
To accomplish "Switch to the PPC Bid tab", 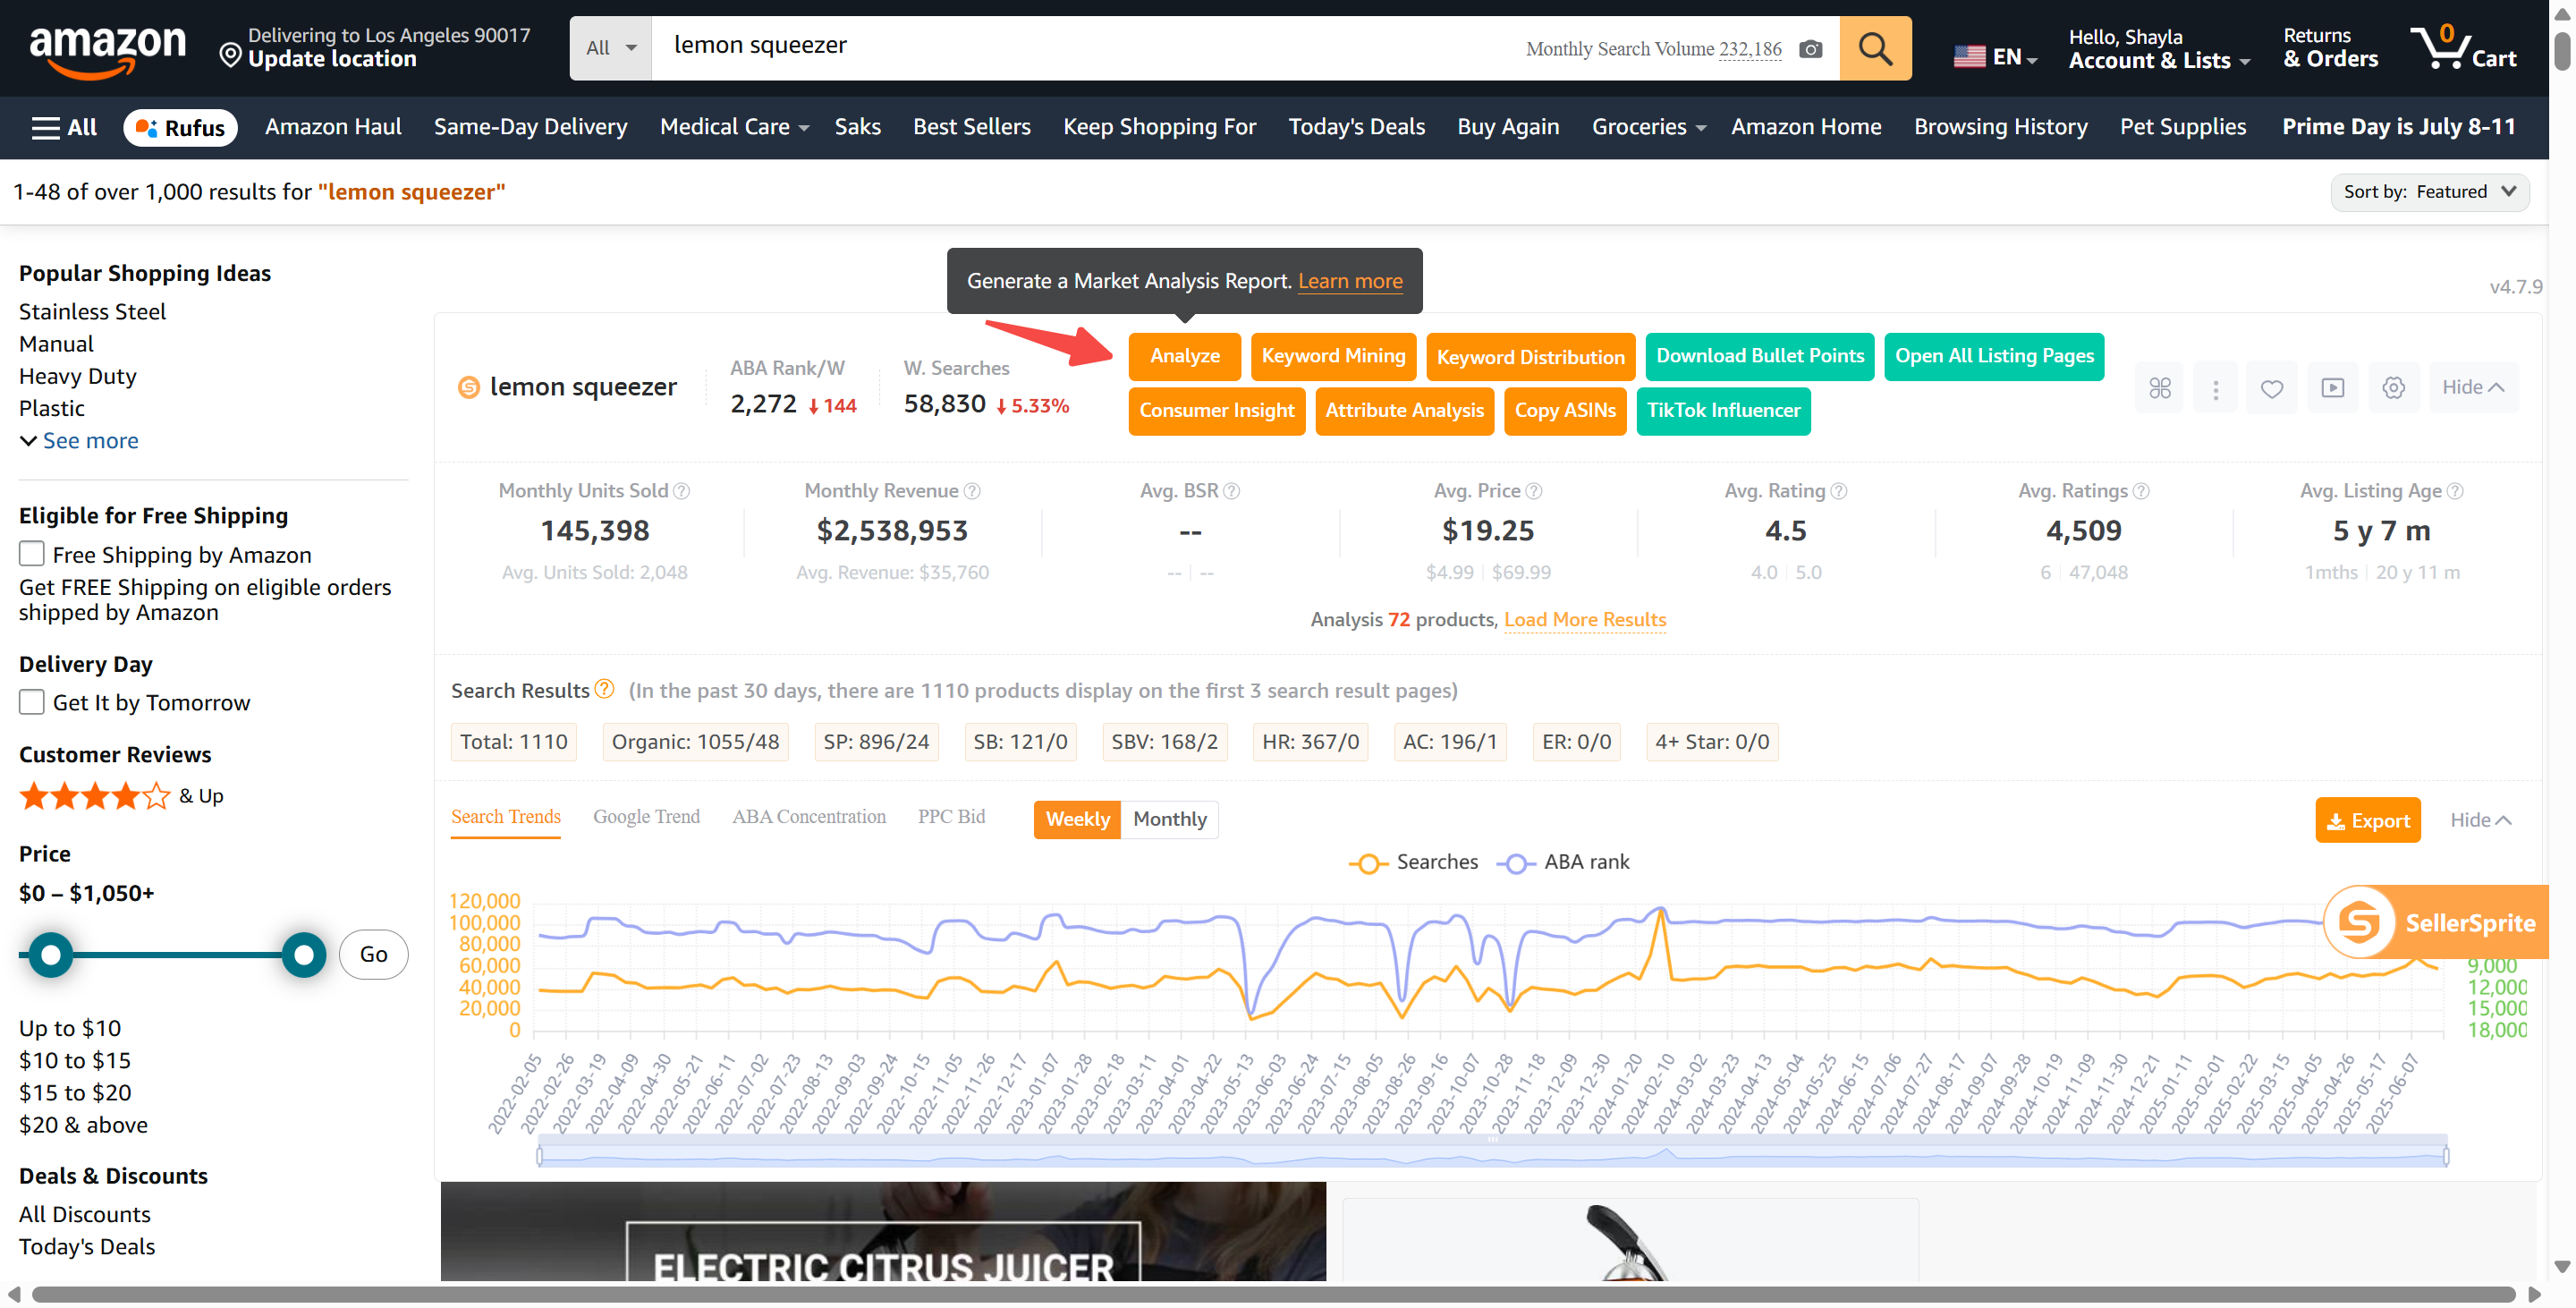I will (x=951, y=817).
